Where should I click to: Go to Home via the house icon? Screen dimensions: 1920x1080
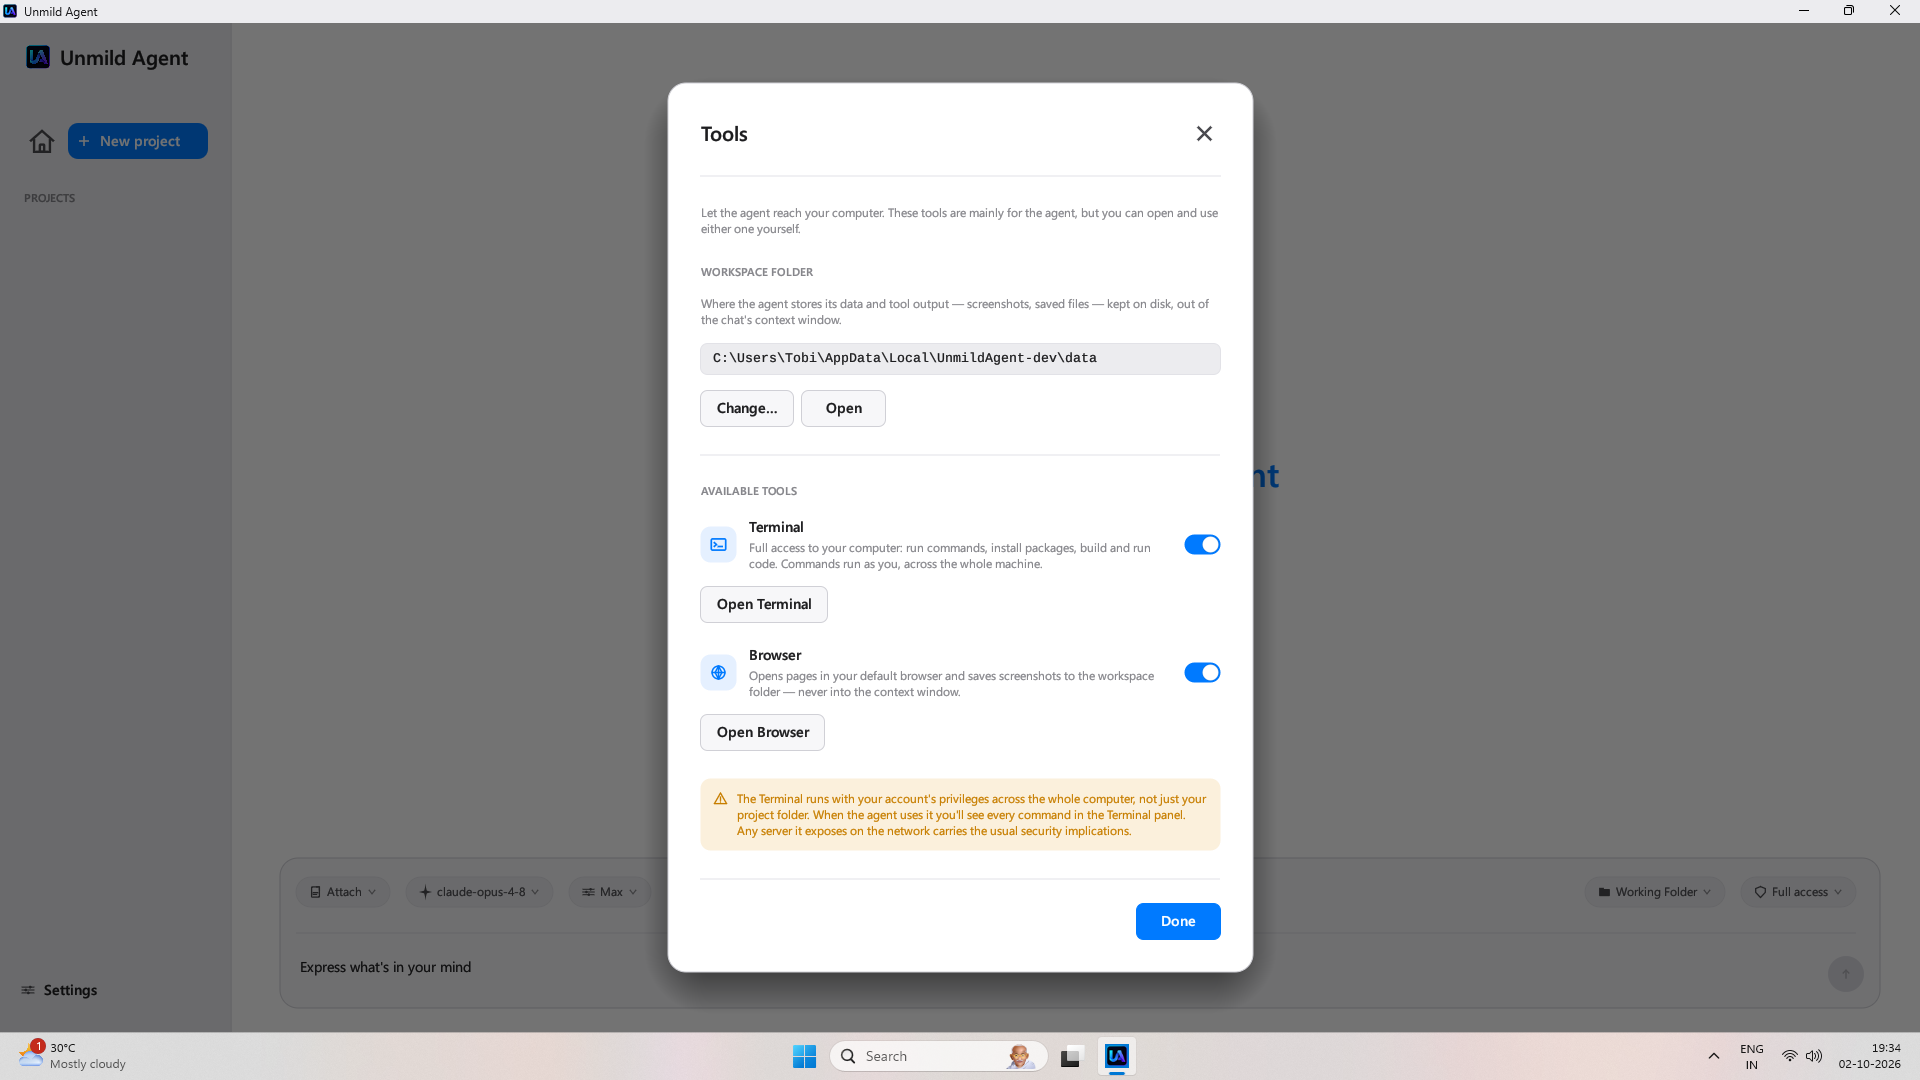pos(42,141)
